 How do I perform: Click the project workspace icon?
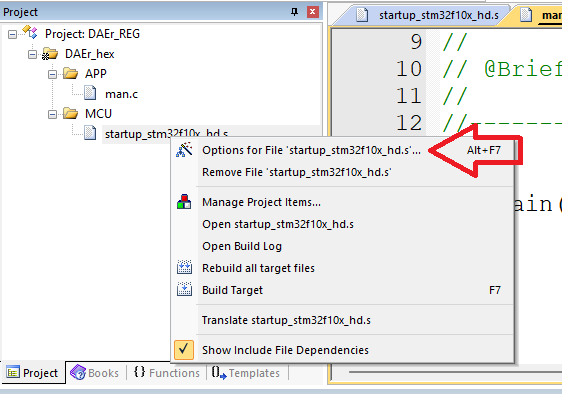(x=30, y=32)
